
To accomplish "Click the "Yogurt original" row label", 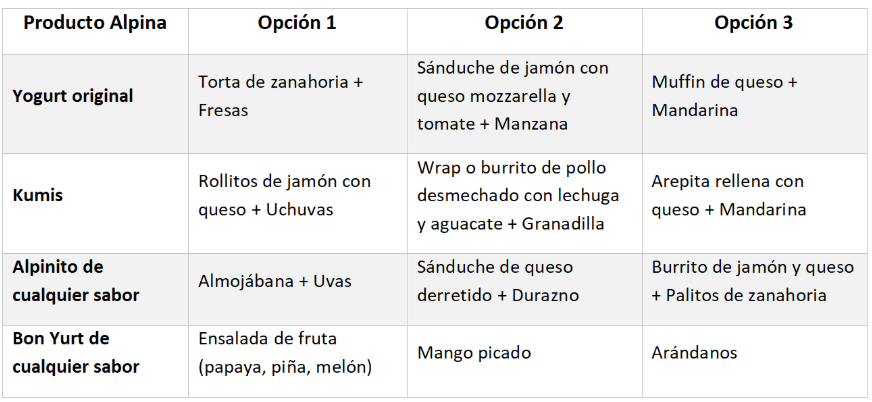I will coord(73,96).
